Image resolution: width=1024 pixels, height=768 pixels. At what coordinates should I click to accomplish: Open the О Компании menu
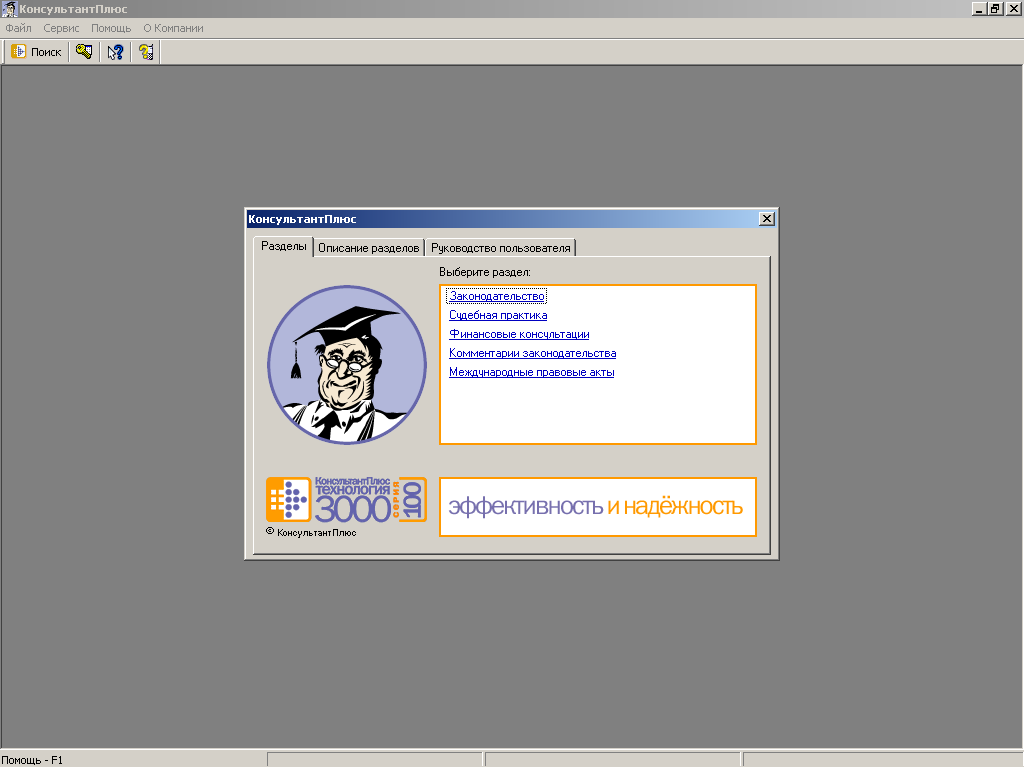173,28
